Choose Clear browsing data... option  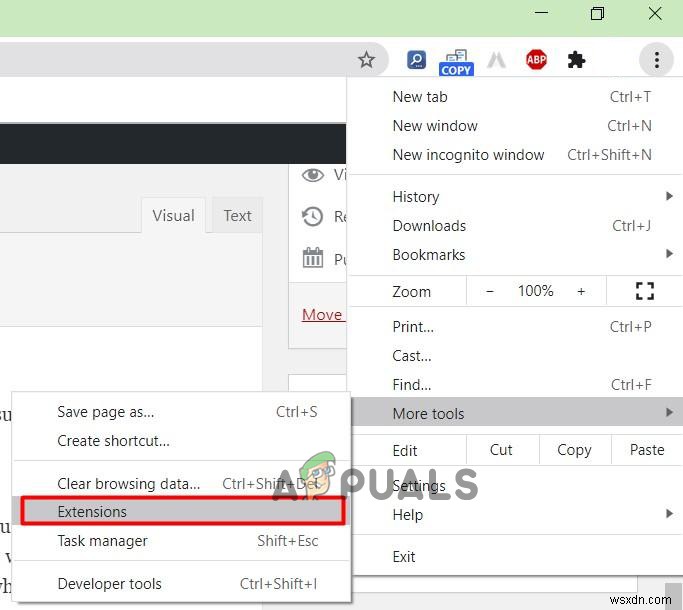(182, 484)
